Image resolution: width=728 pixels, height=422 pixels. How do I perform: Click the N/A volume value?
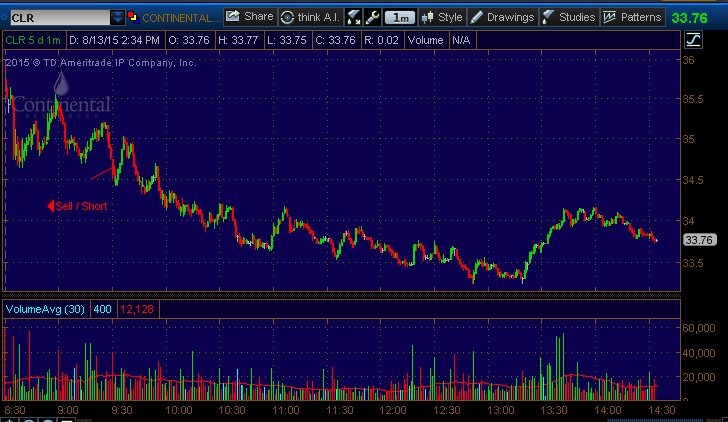(x=462, y=40)
